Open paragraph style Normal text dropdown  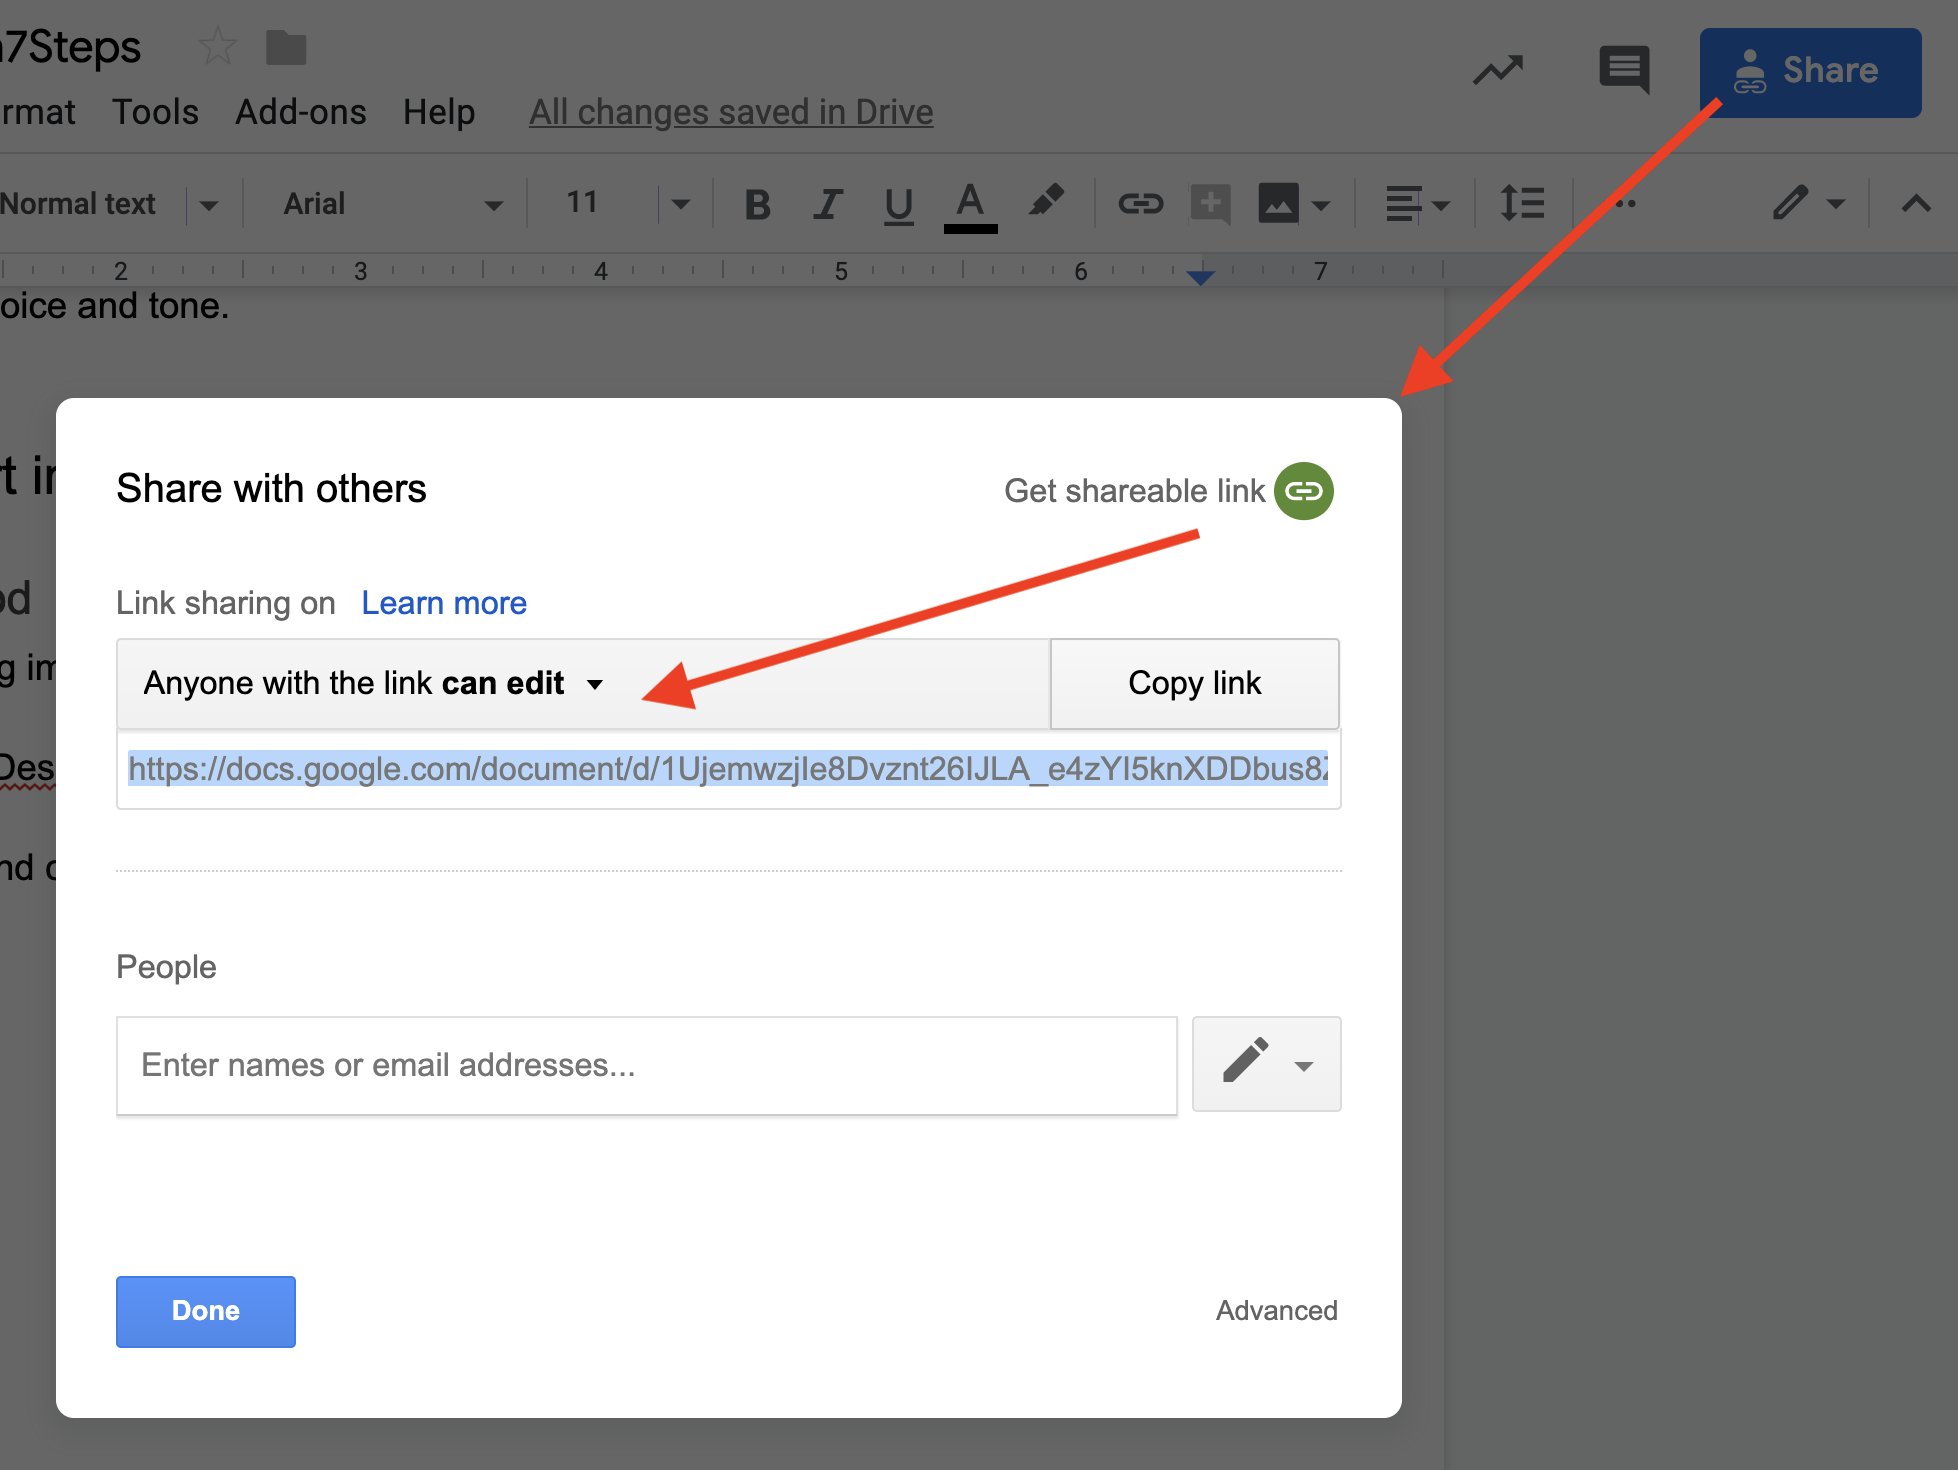109,205
